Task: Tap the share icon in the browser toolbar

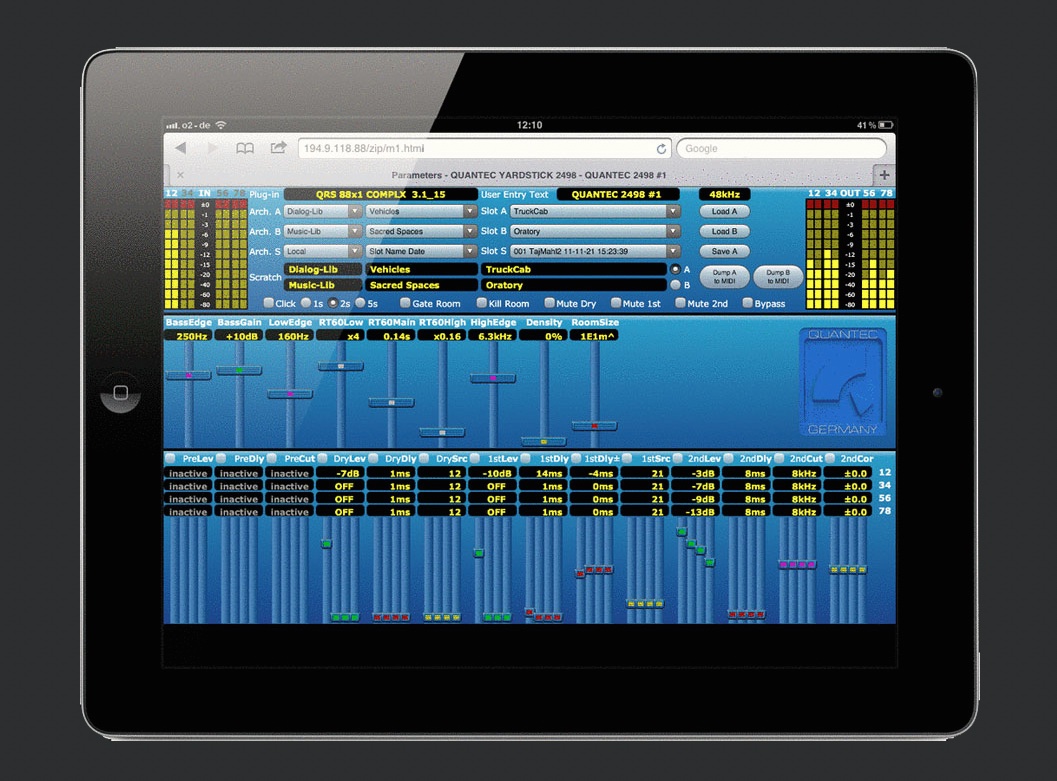Action: (278, 148)
